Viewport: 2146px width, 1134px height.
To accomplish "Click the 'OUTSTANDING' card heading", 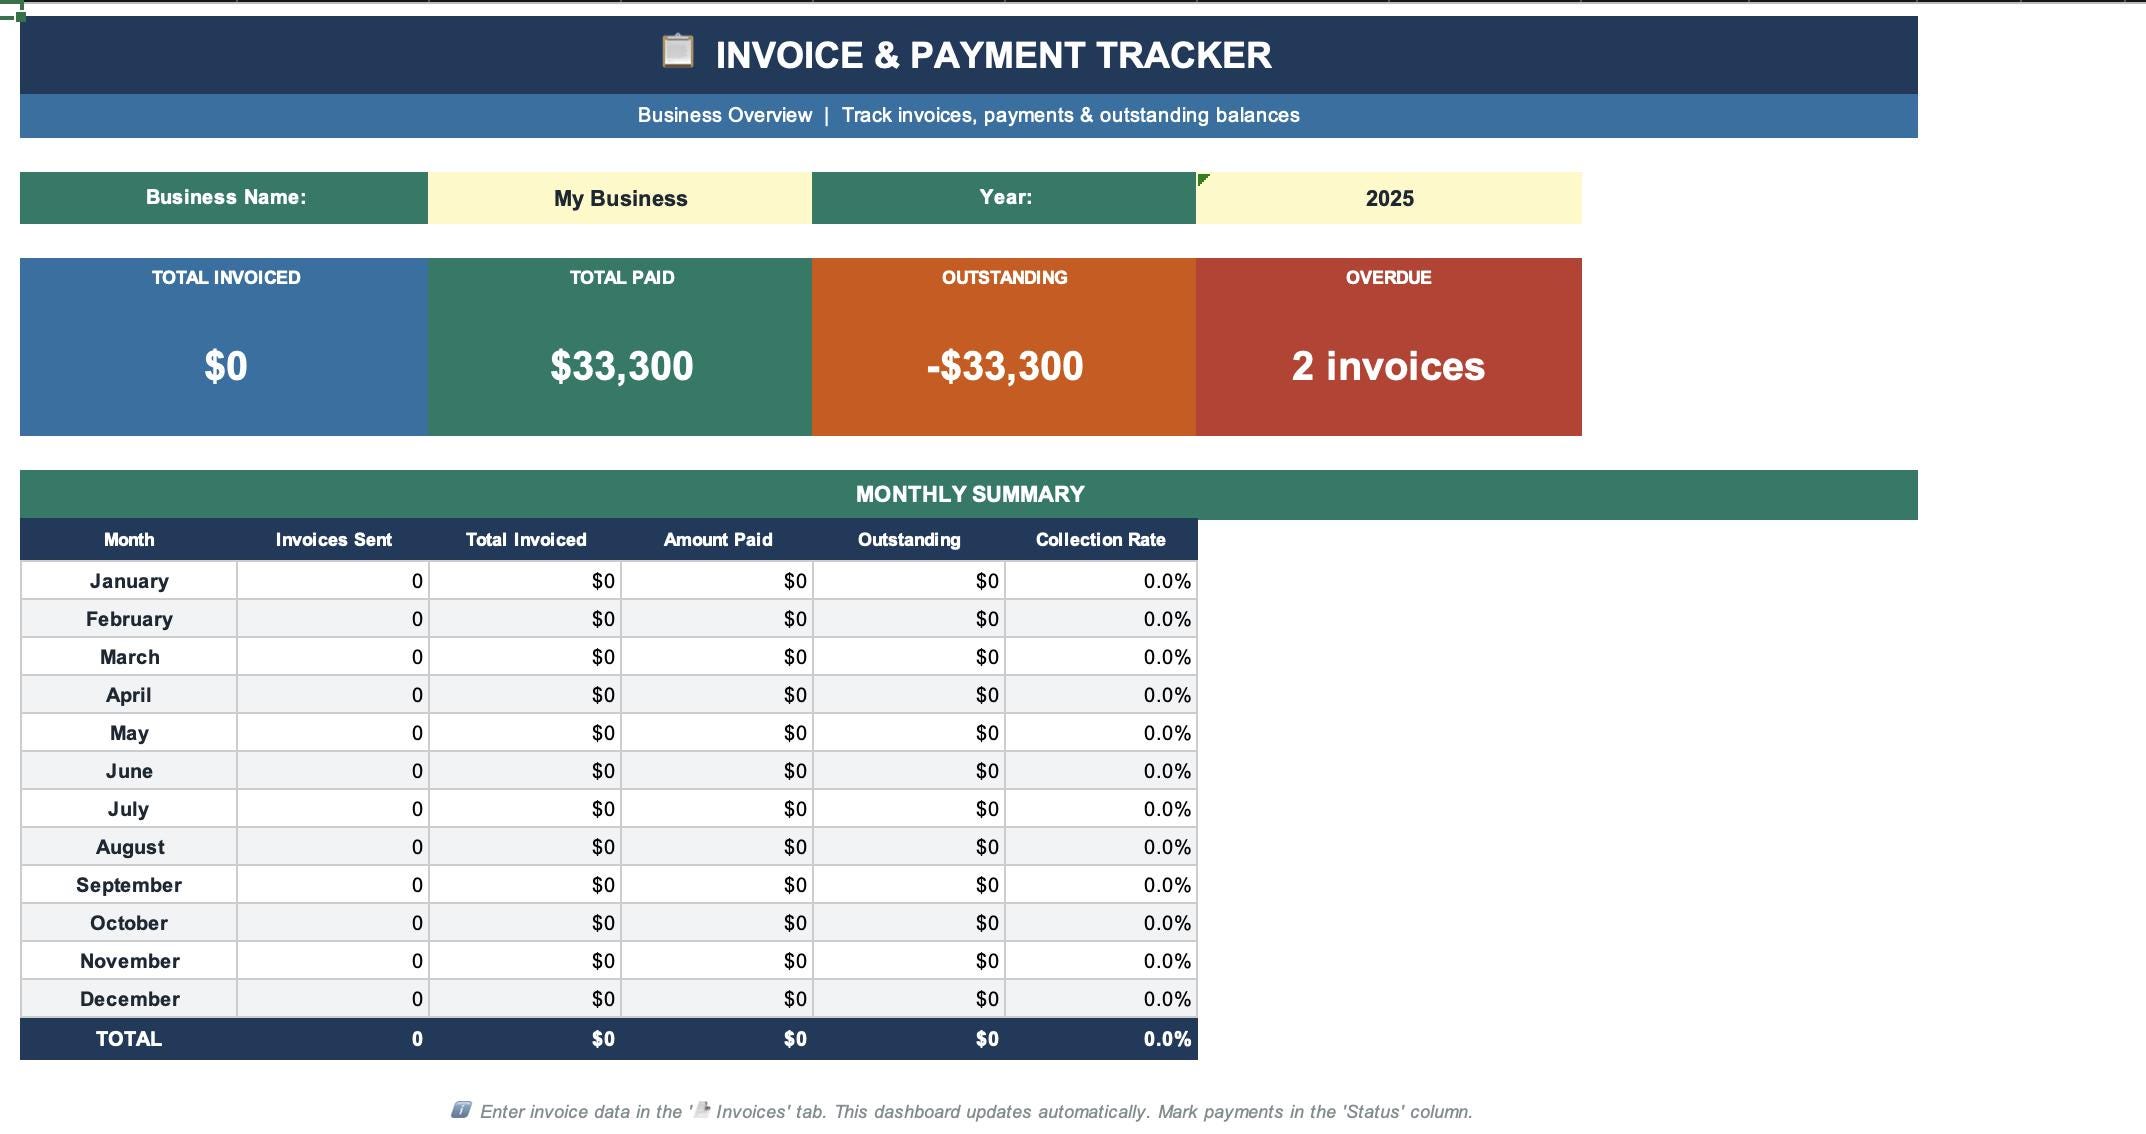I will 1004,278.
